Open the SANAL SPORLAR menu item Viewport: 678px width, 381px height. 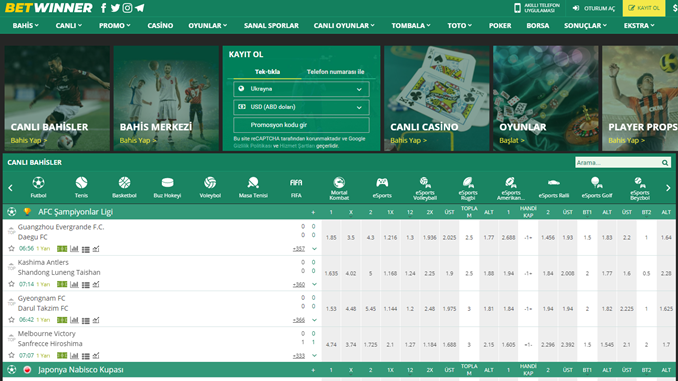pyautogui.click(x=271, y=26)
